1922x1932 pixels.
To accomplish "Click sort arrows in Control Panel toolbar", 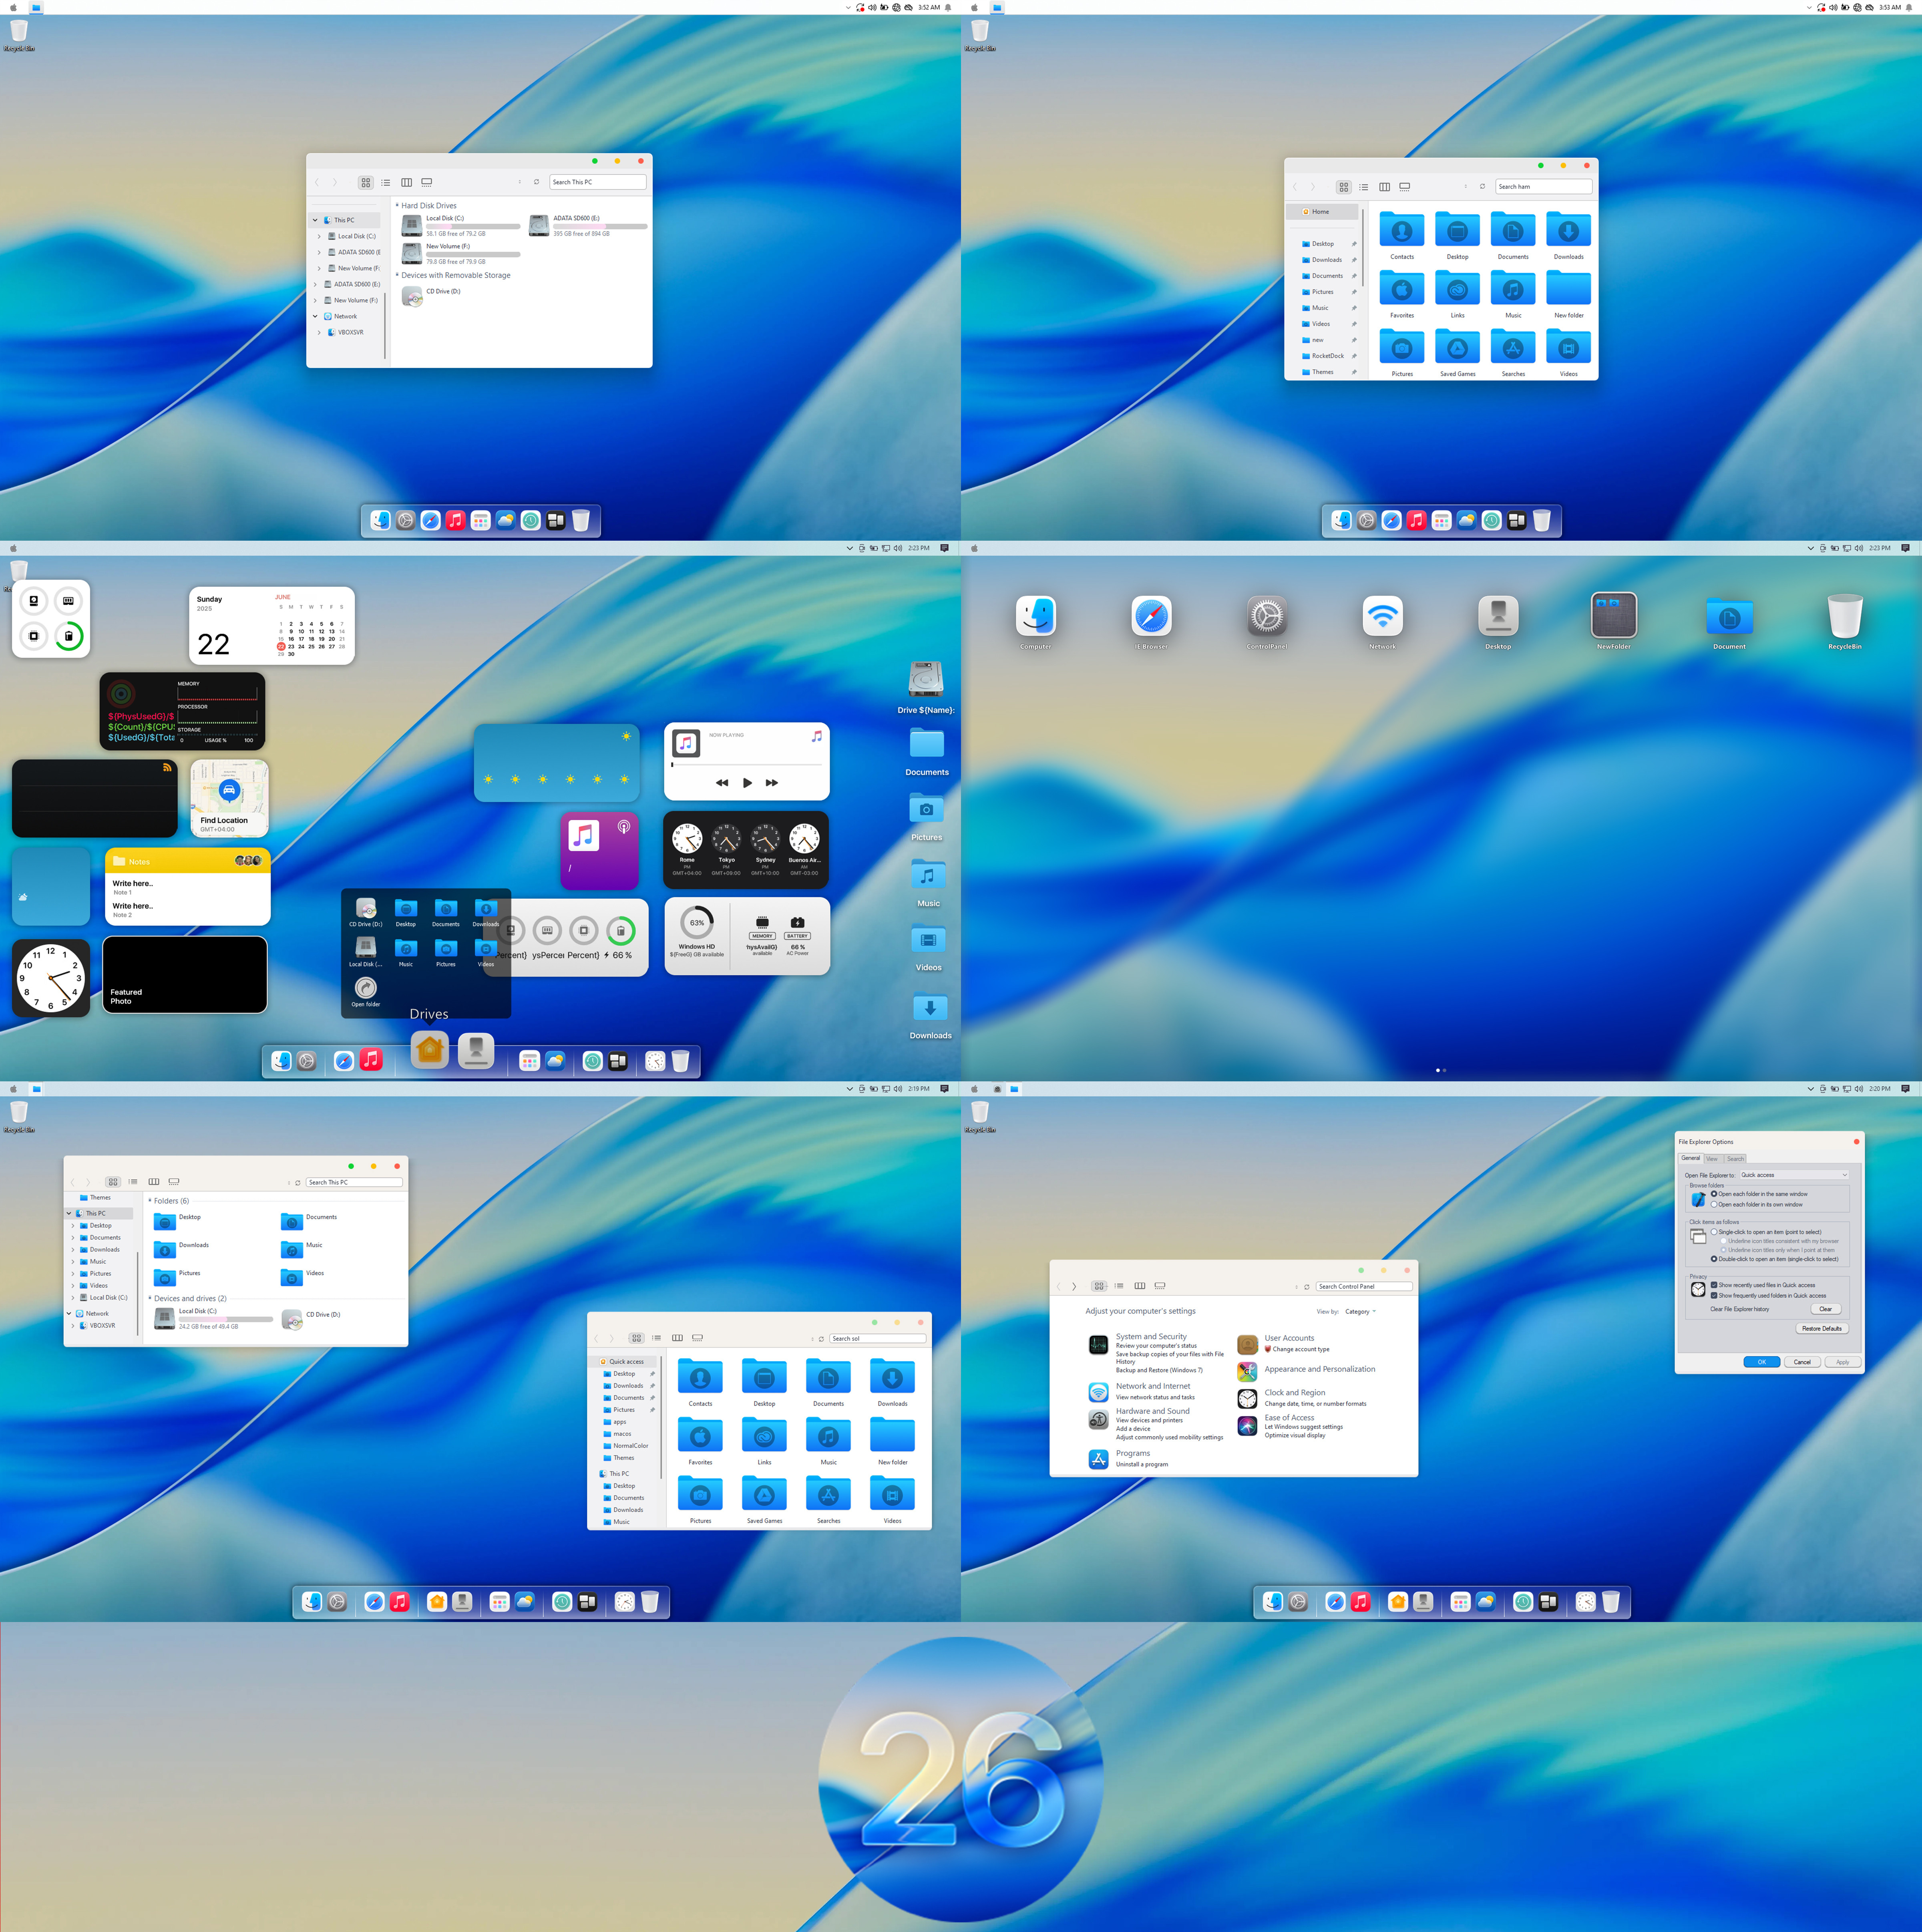I will (1296, 1287).
